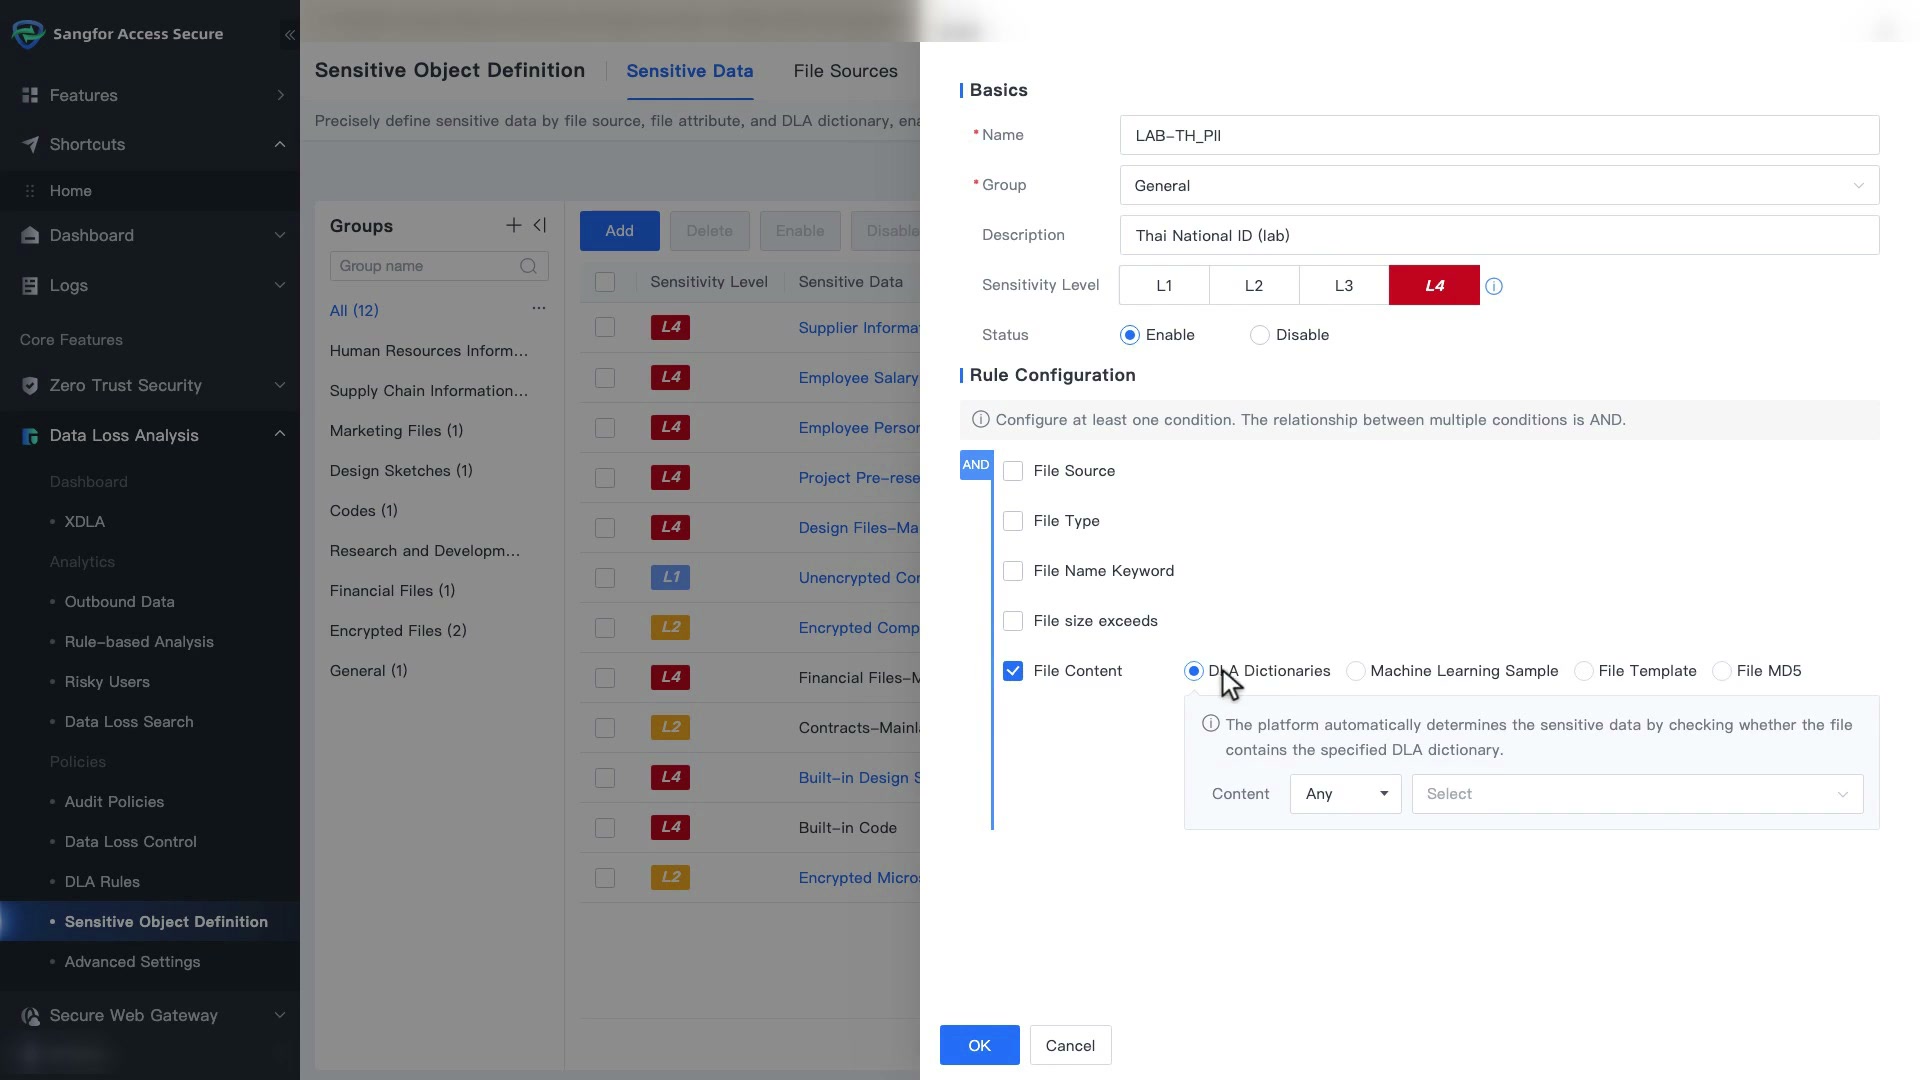Open the Supplier Information link
Image resolution: width=1920 pixels, height=1080 pixels.
pyautogui.click(x=858, y=328)
